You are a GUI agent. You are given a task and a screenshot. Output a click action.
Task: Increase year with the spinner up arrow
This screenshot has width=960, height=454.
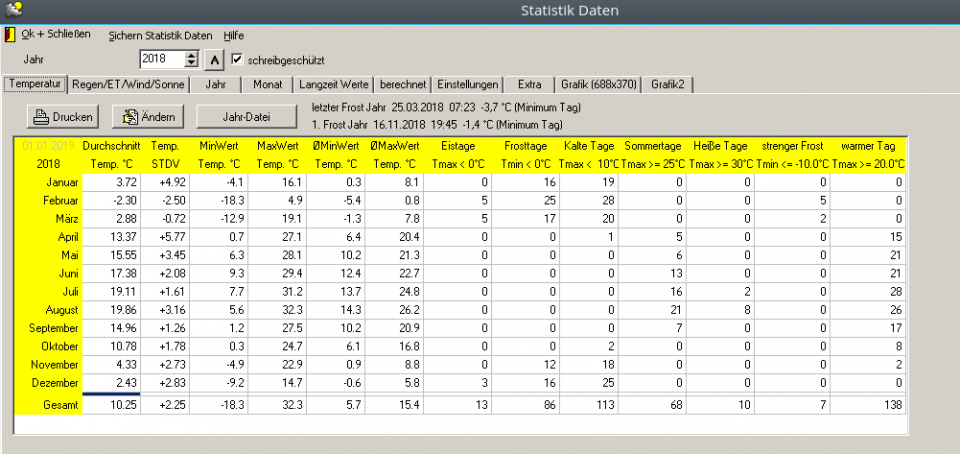pos(192,55)
